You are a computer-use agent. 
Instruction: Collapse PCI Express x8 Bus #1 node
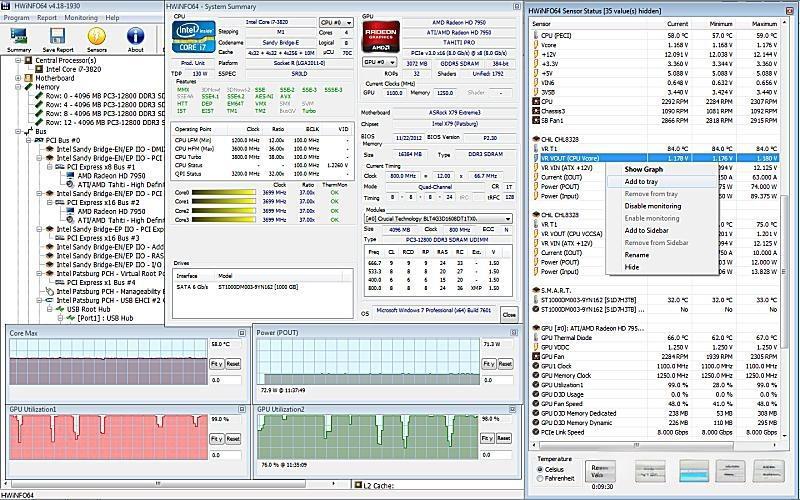pos(50,167)
